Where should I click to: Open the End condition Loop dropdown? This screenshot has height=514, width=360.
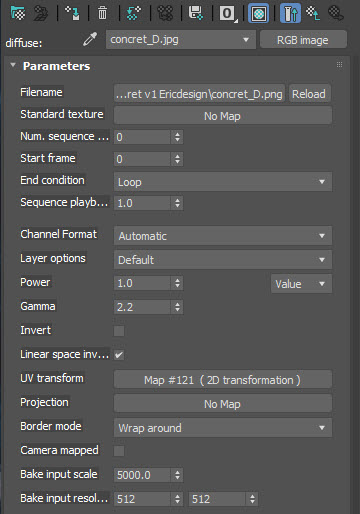click(x=223, y=182)
